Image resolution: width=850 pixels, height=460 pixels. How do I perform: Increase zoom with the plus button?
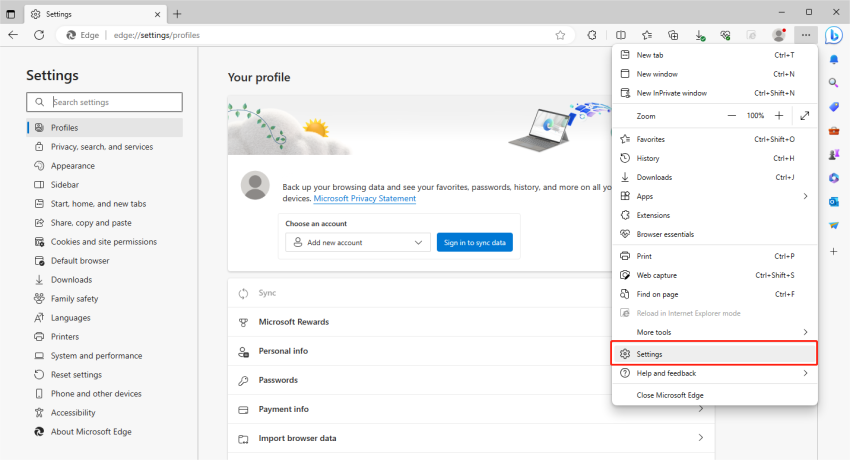(x=779, y=116)
